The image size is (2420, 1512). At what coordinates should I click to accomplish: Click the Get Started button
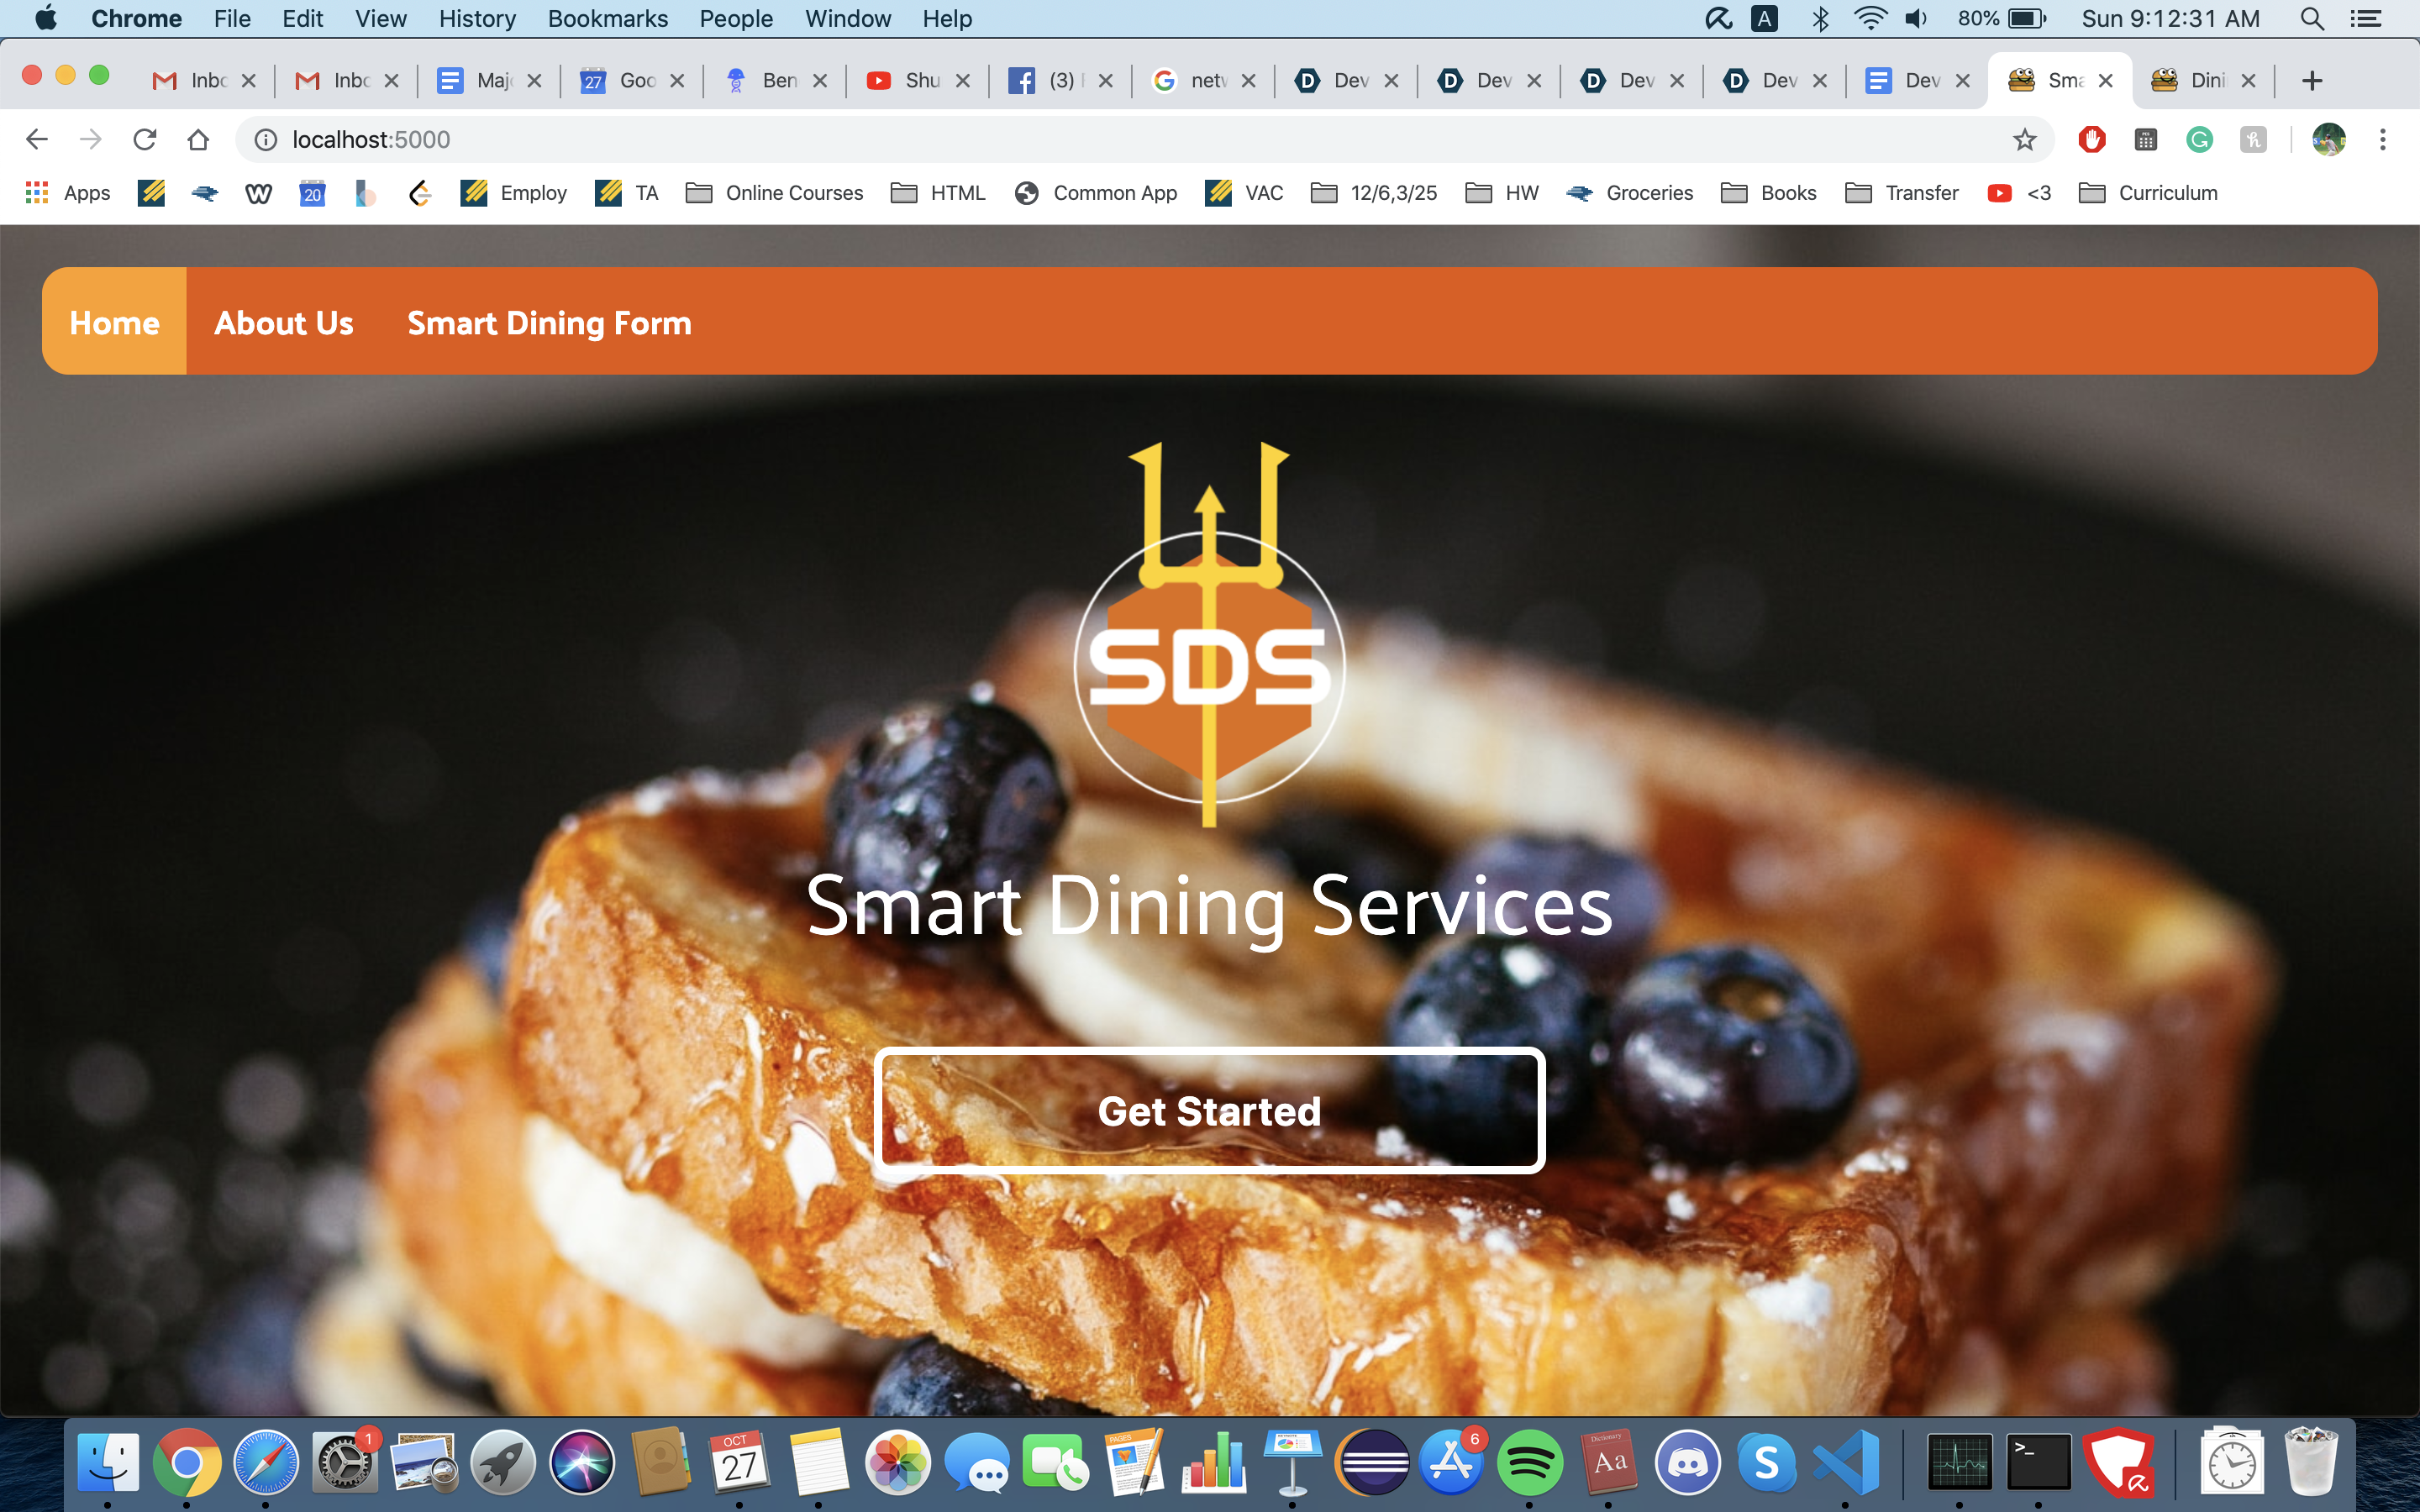1209,1111
